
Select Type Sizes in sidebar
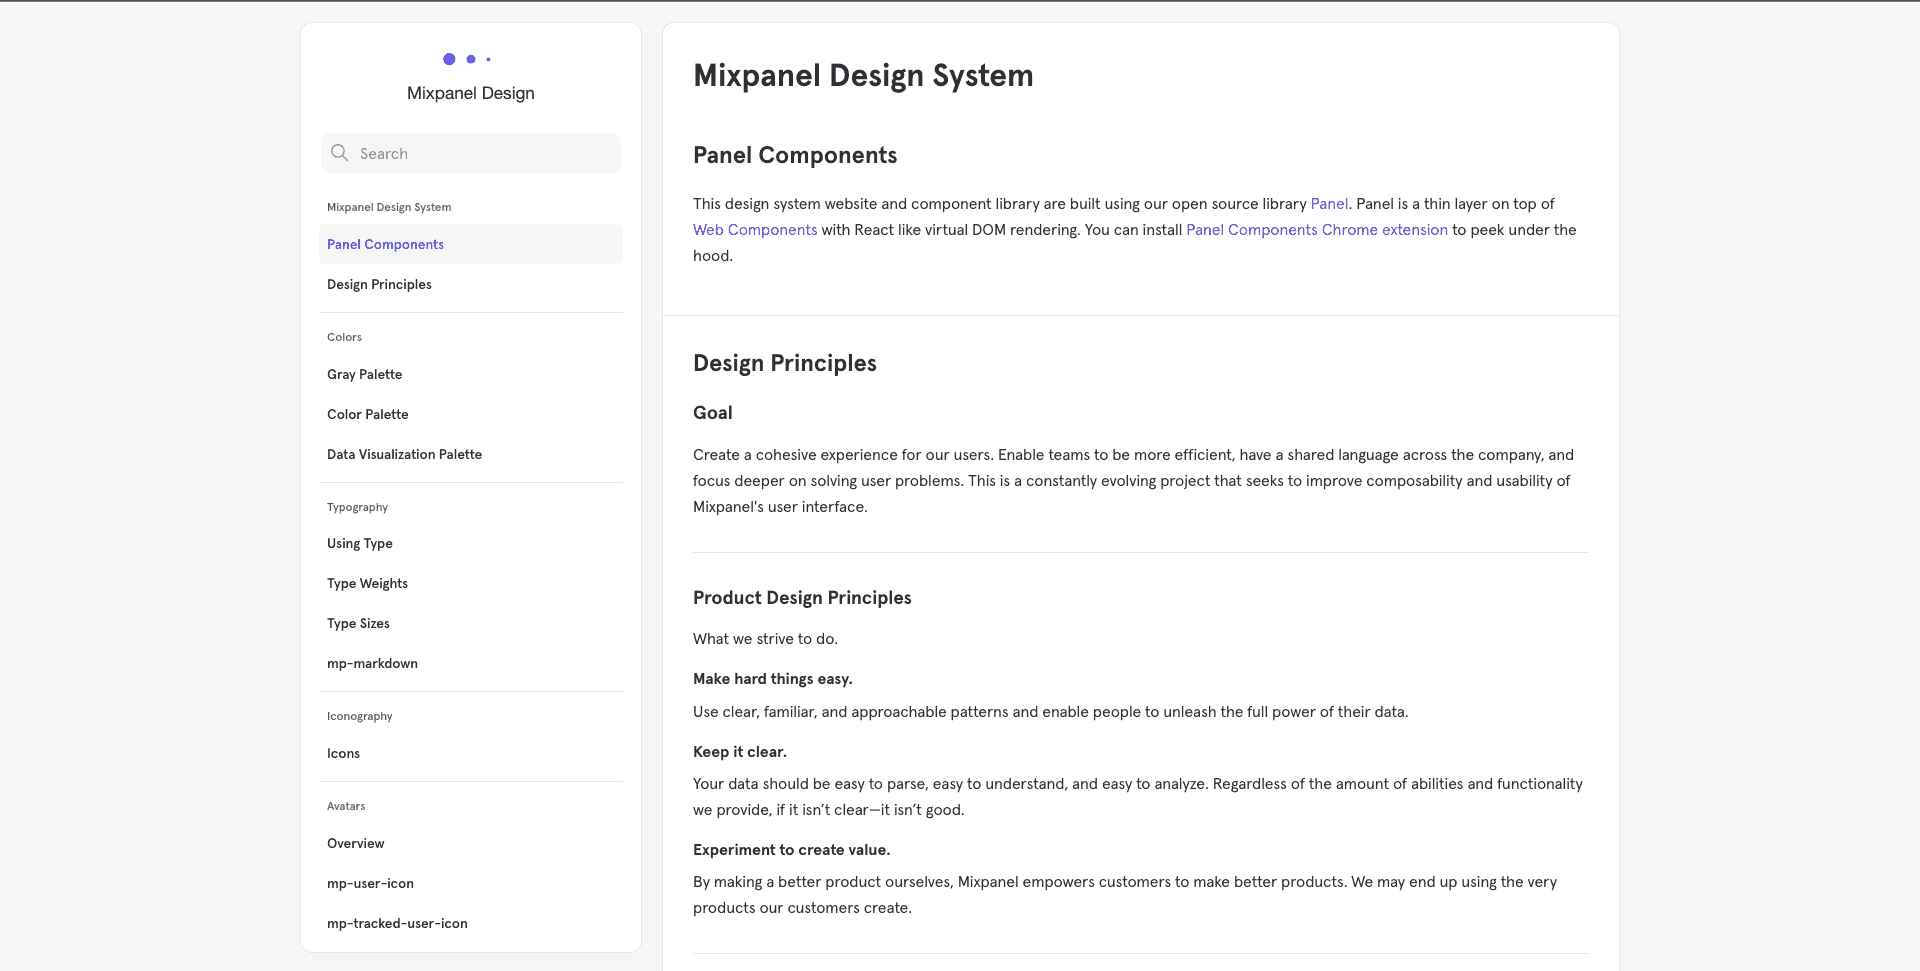point(471,623)
